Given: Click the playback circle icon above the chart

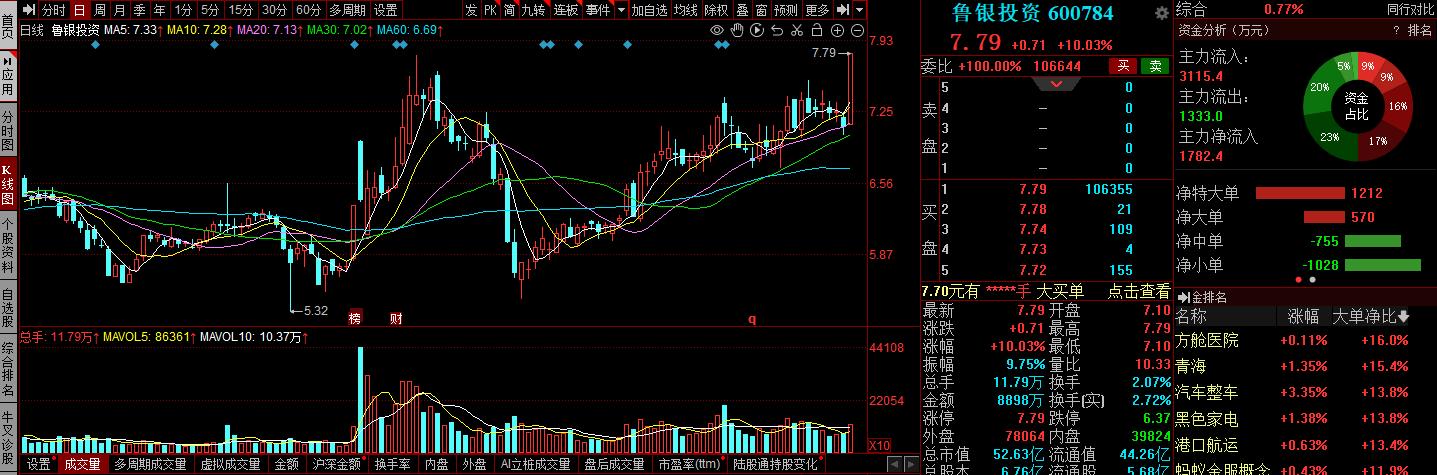Looking at the screenshot, I should (x=757, y=30).
